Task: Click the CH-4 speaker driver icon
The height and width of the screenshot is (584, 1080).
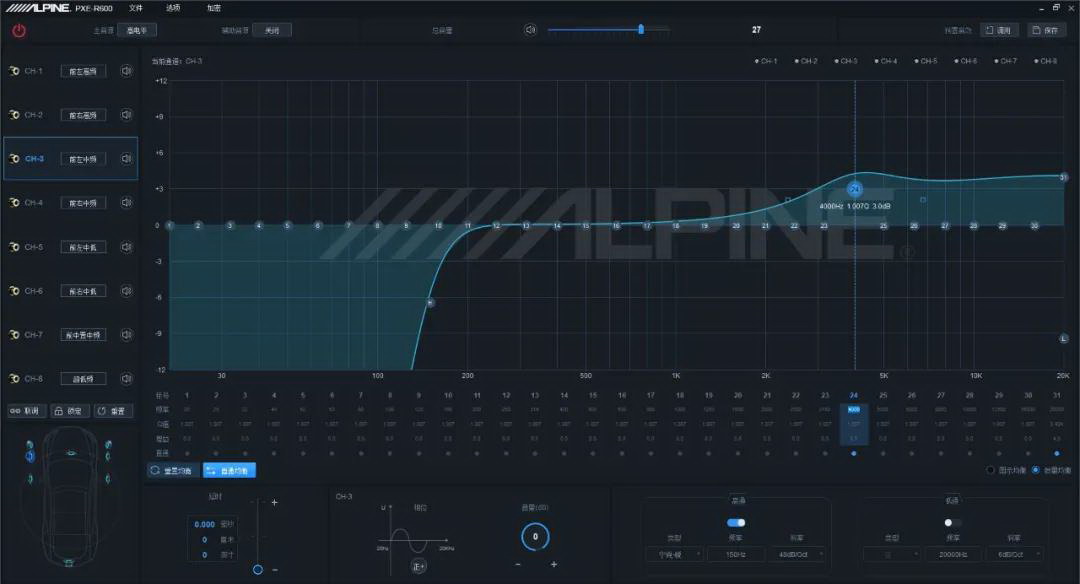Action: 14,202
